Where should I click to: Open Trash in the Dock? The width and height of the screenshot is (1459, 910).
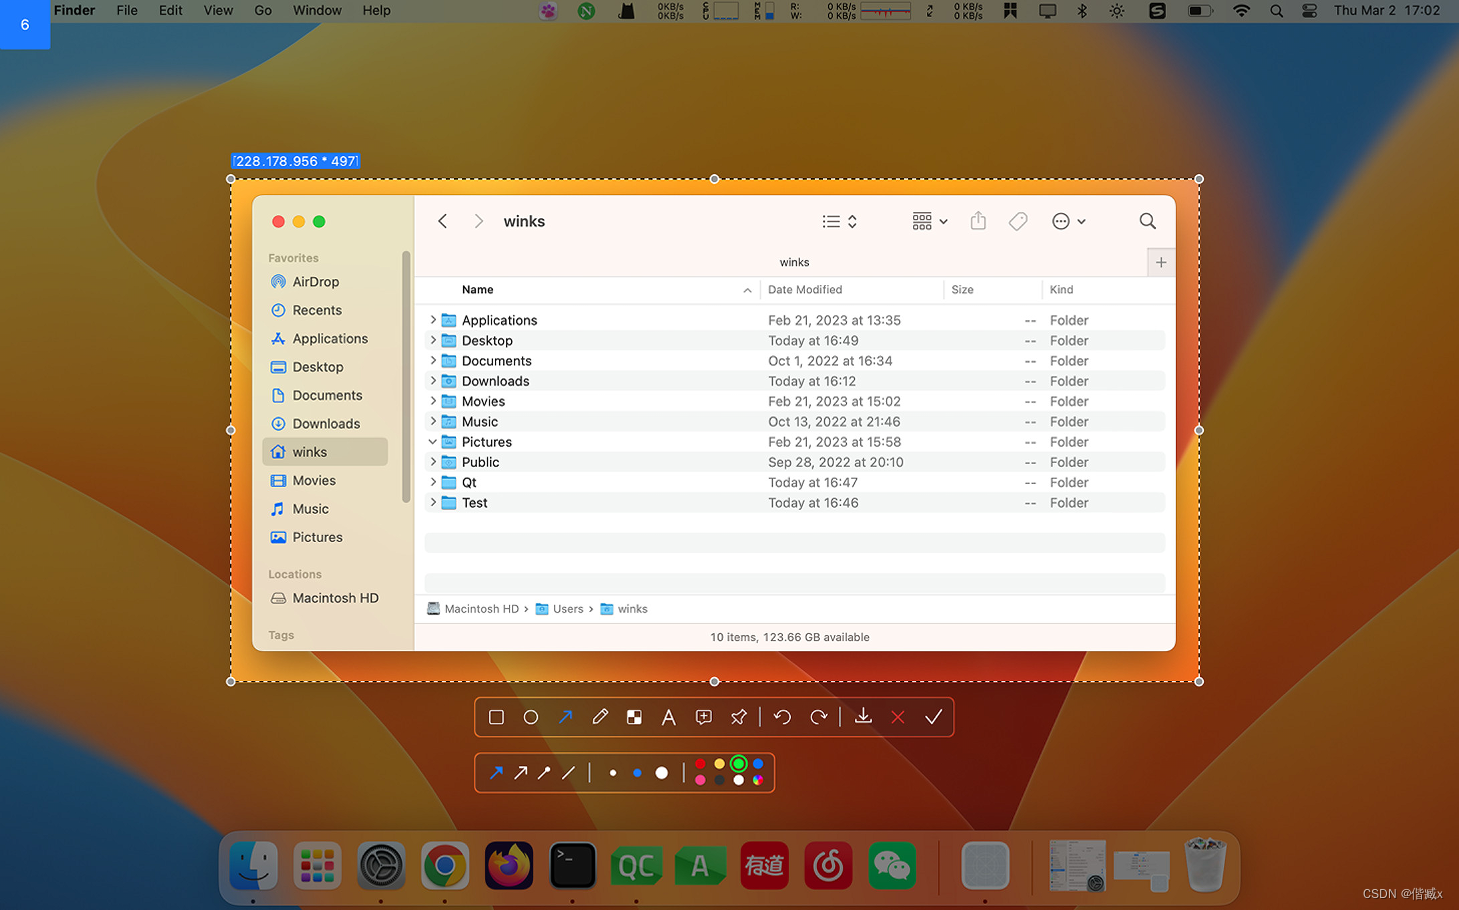click(x=1205, y=865)
